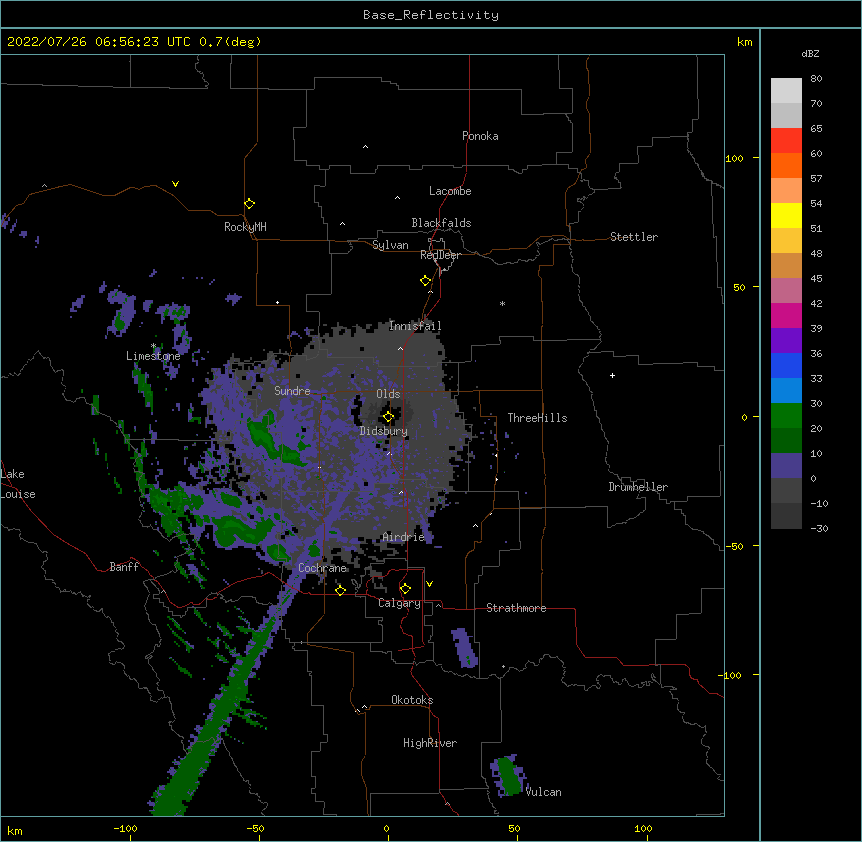862x842 pixels.
Task: Click the yellow 54 dBZ legend swatch
Action: pyautogui.click(x=786, y=216)
